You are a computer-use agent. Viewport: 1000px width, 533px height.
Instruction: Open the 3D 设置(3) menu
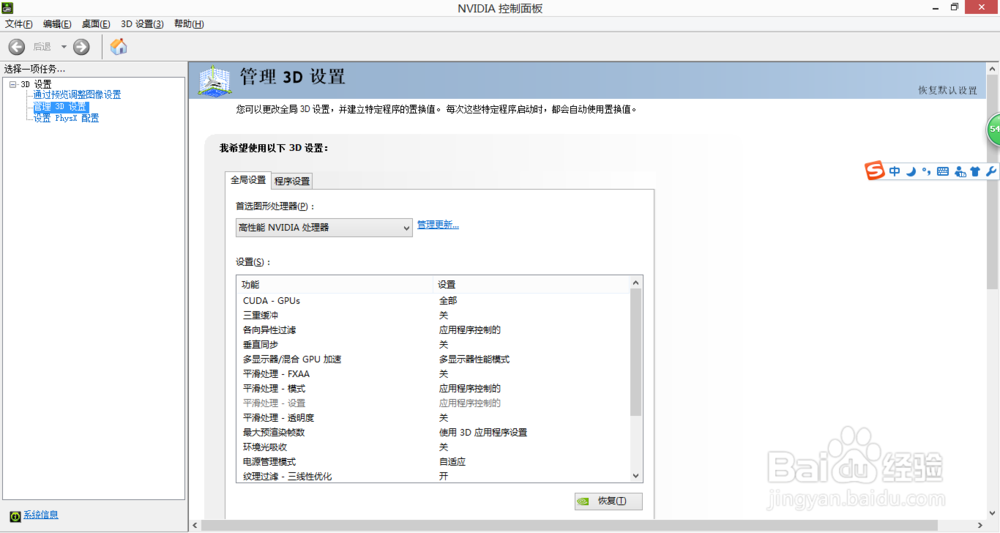click(x=142, y=24)
